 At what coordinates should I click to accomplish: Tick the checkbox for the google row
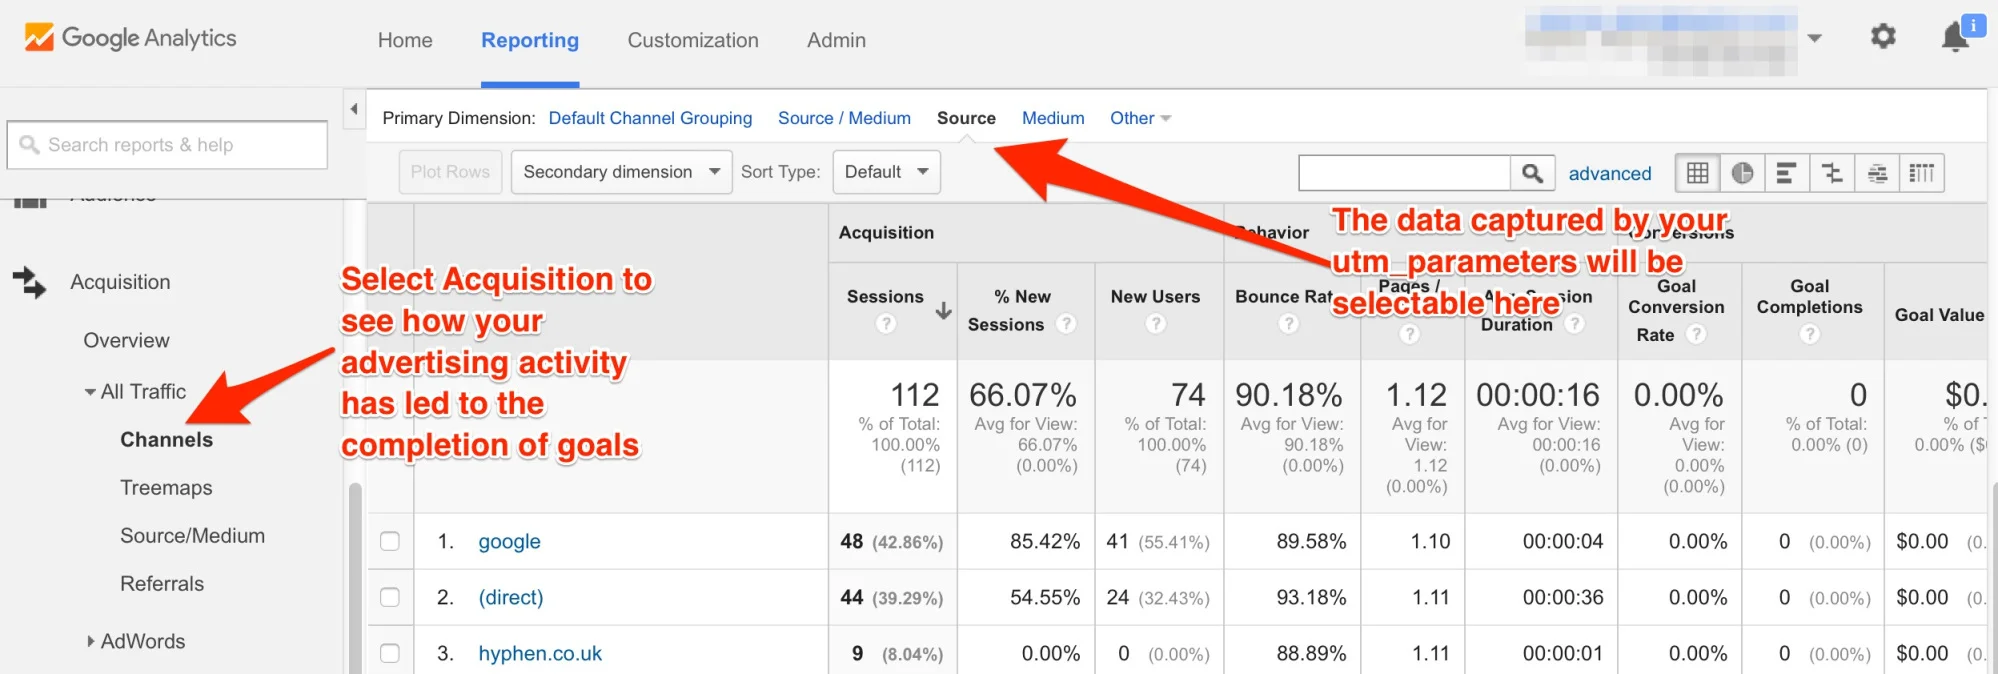pos(390,541)
